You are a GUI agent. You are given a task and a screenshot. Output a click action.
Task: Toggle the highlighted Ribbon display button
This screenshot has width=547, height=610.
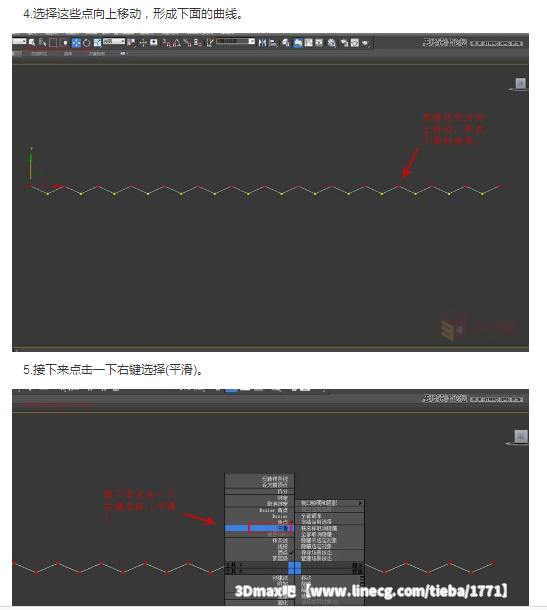pyautogui.click(x=298, y=42)
